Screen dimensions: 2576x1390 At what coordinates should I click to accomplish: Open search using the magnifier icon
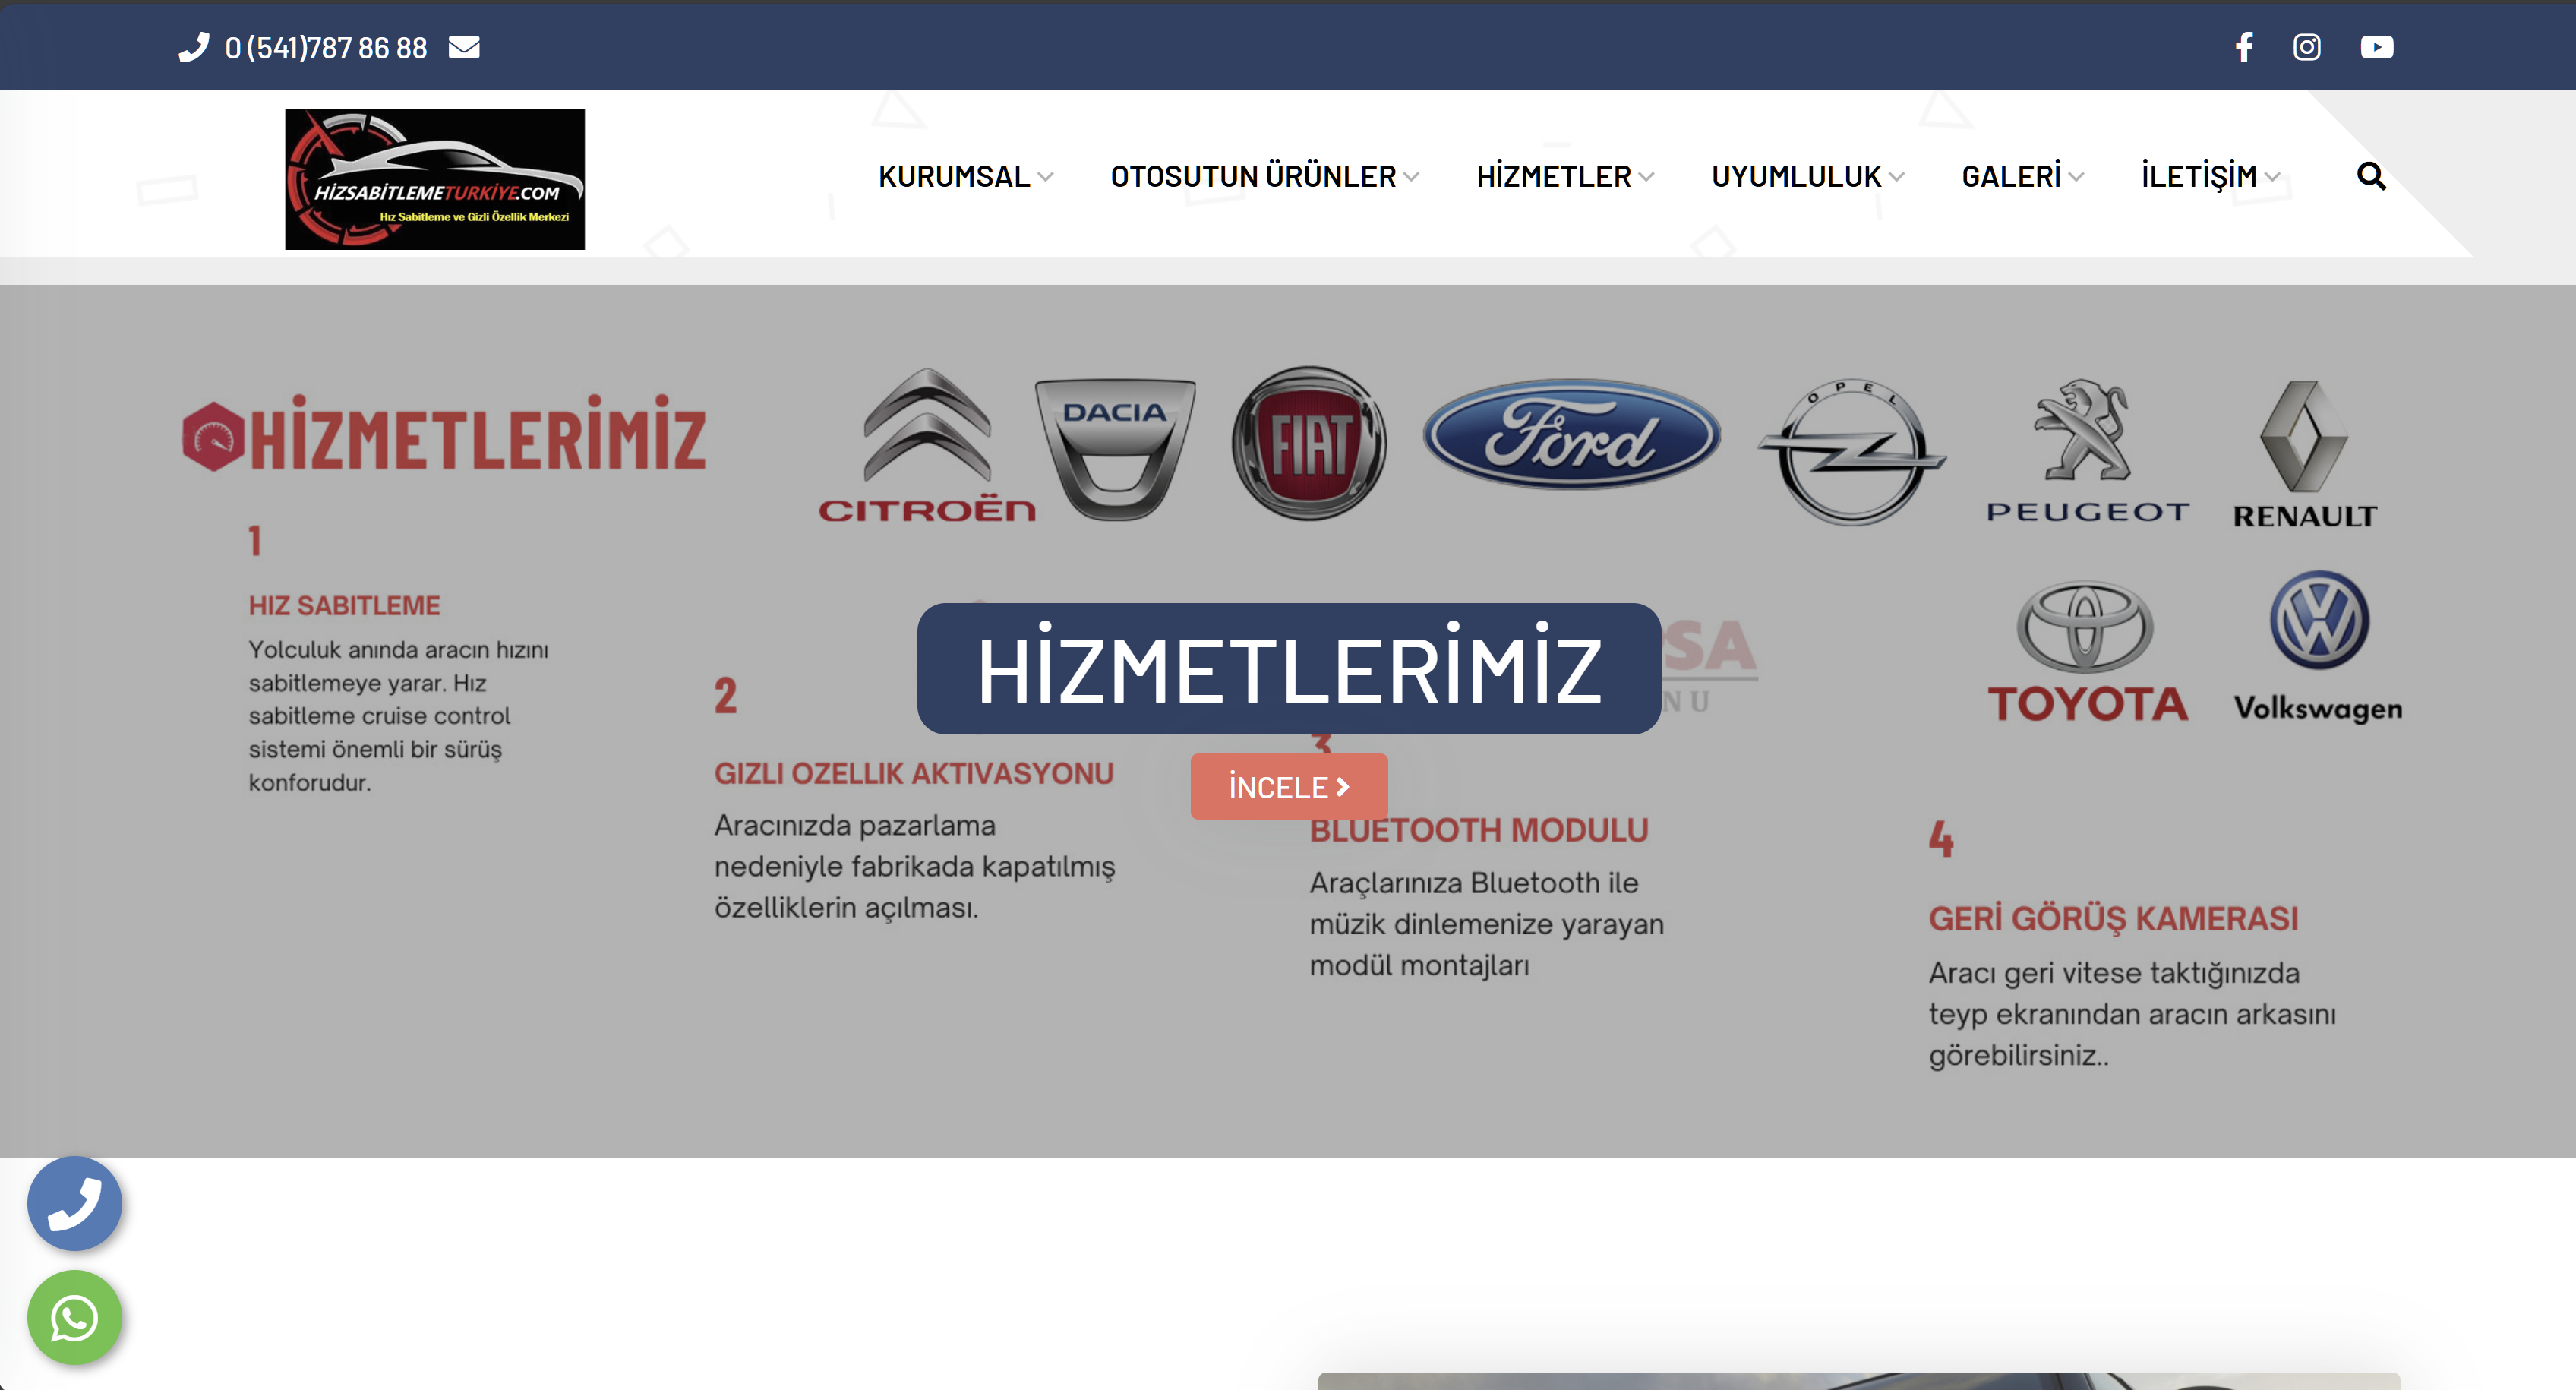point(2371,176)
